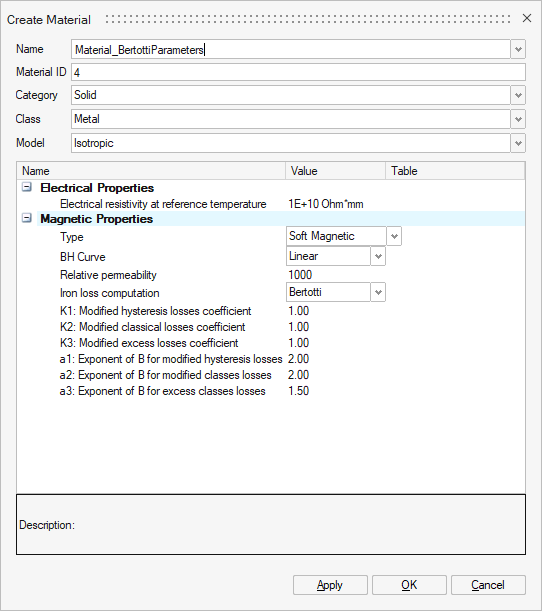Click the BH Curve row label

[83, 257]
